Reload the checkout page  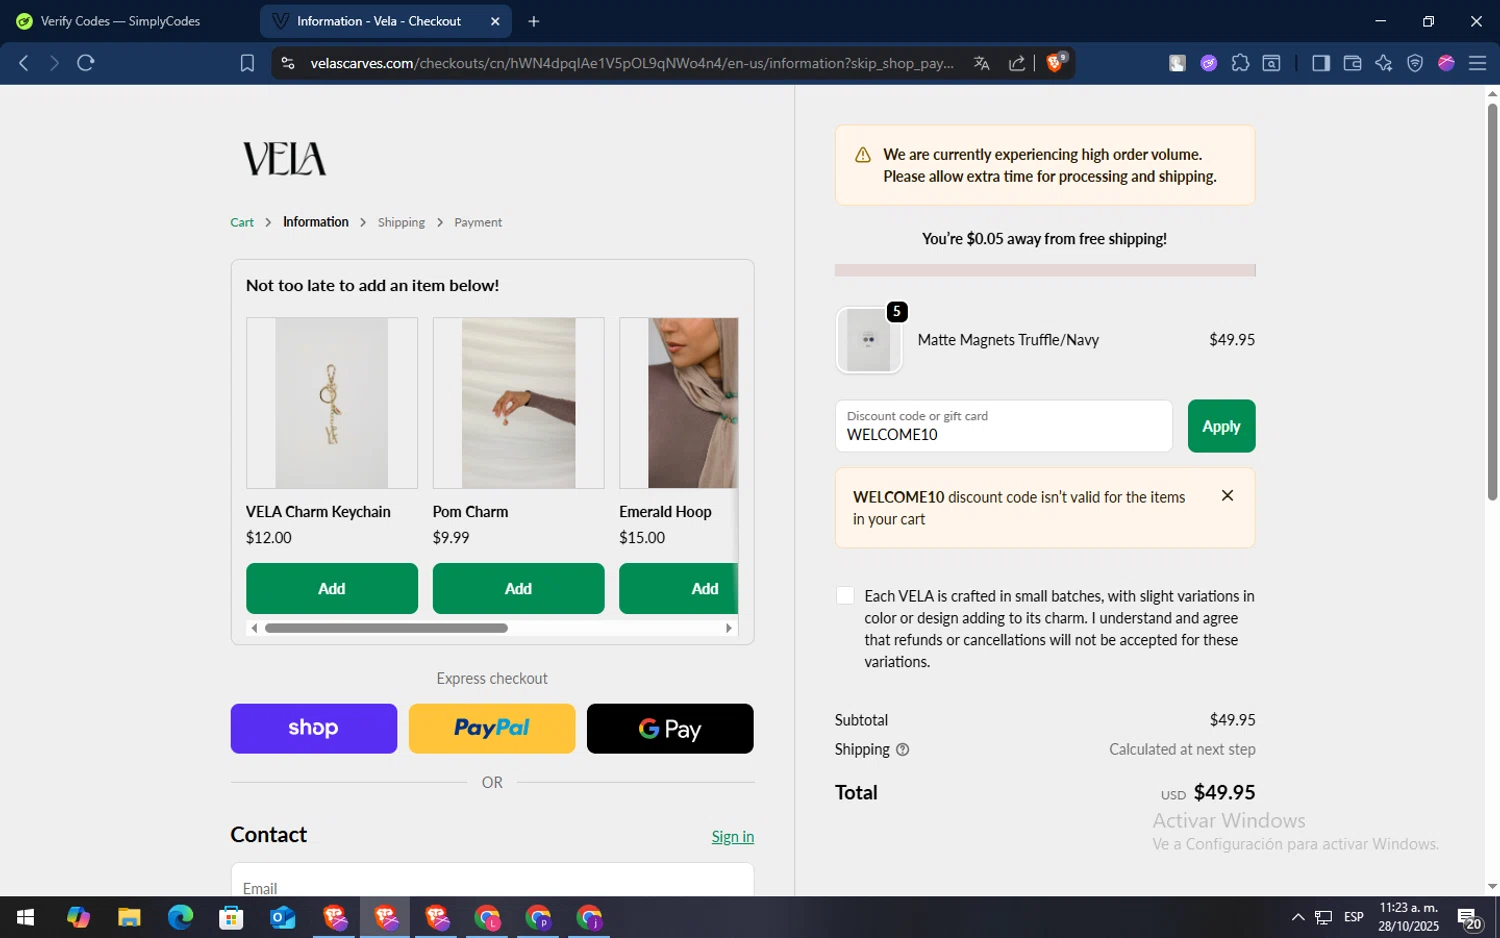pos(86,63)
